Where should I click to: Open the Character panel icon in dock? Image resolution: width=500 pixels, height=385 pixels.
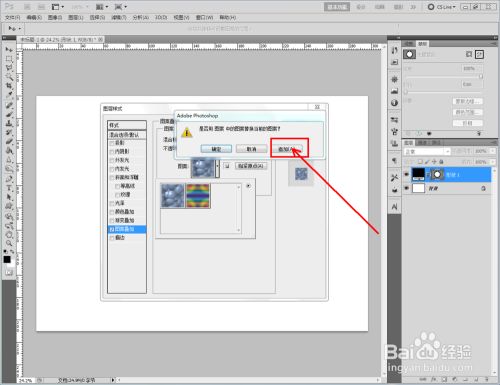tap(395, 207)
